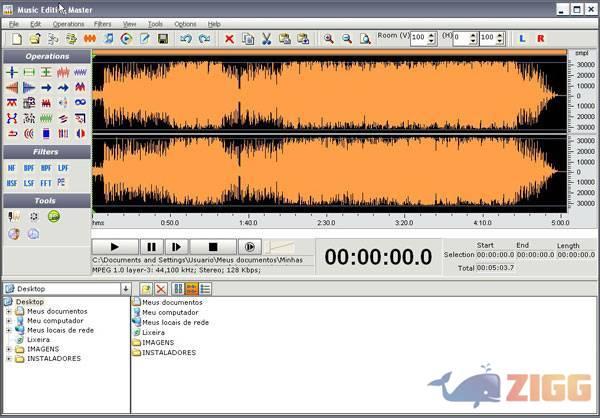The width and height of the screenshot is (600, 418).
Task: Select the LPF filter icon
Action: click(62, 168)
